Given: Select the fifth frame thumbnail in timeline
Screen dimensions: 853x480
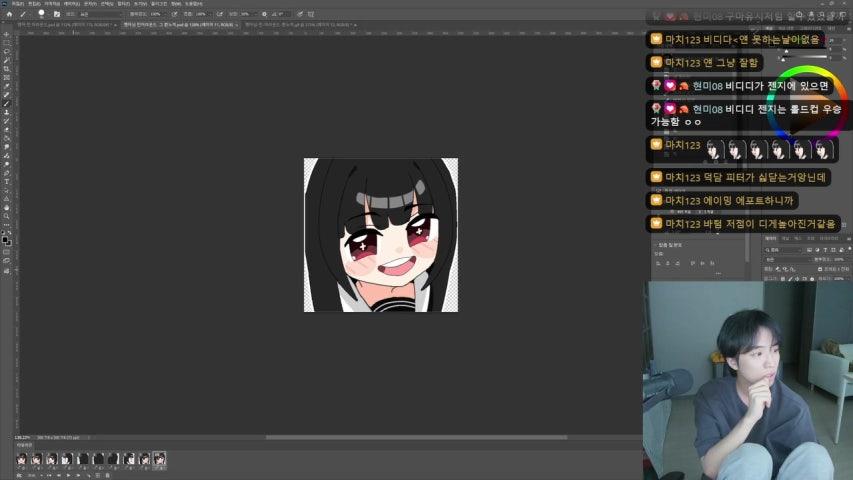Looking at the screenshot, I should pos(83,459).
